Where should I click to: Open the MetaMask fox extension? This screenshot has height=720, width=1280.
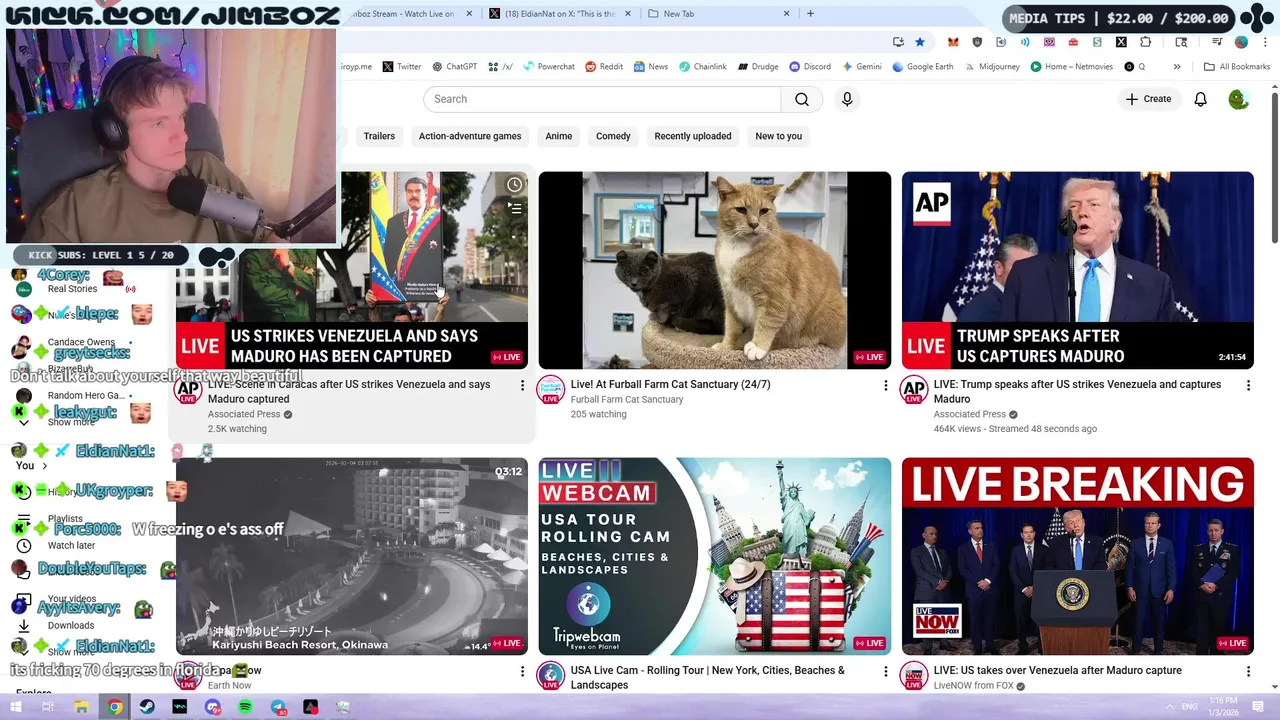tap(953, 42)
